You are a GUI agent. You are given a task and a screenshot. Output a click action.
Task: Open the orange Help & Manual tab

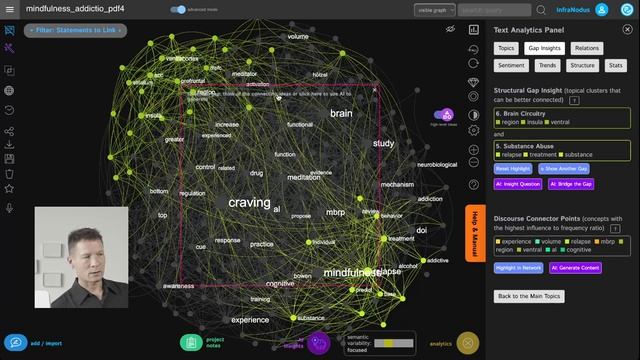pos(475,233)
